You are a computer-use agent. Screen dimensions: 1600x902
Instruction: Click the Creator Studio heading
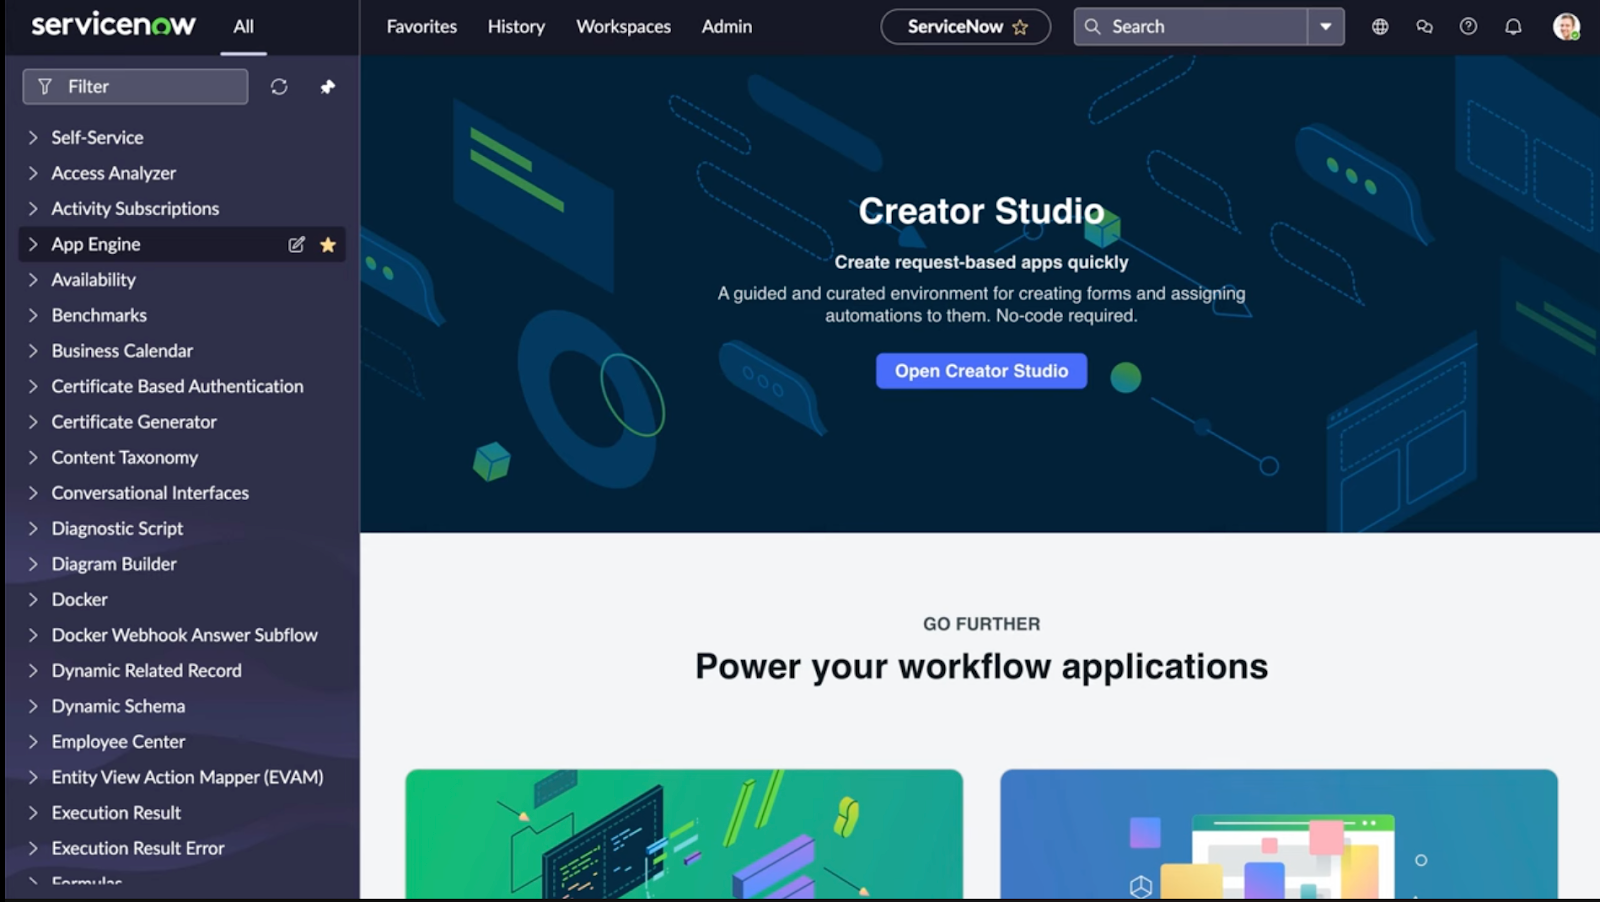981,211
